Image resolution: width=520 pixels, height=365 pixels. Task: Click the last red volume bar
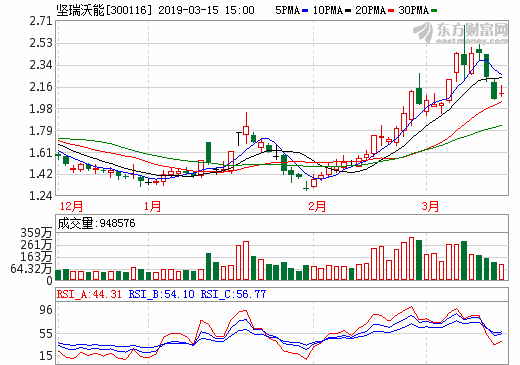point(501,272)
